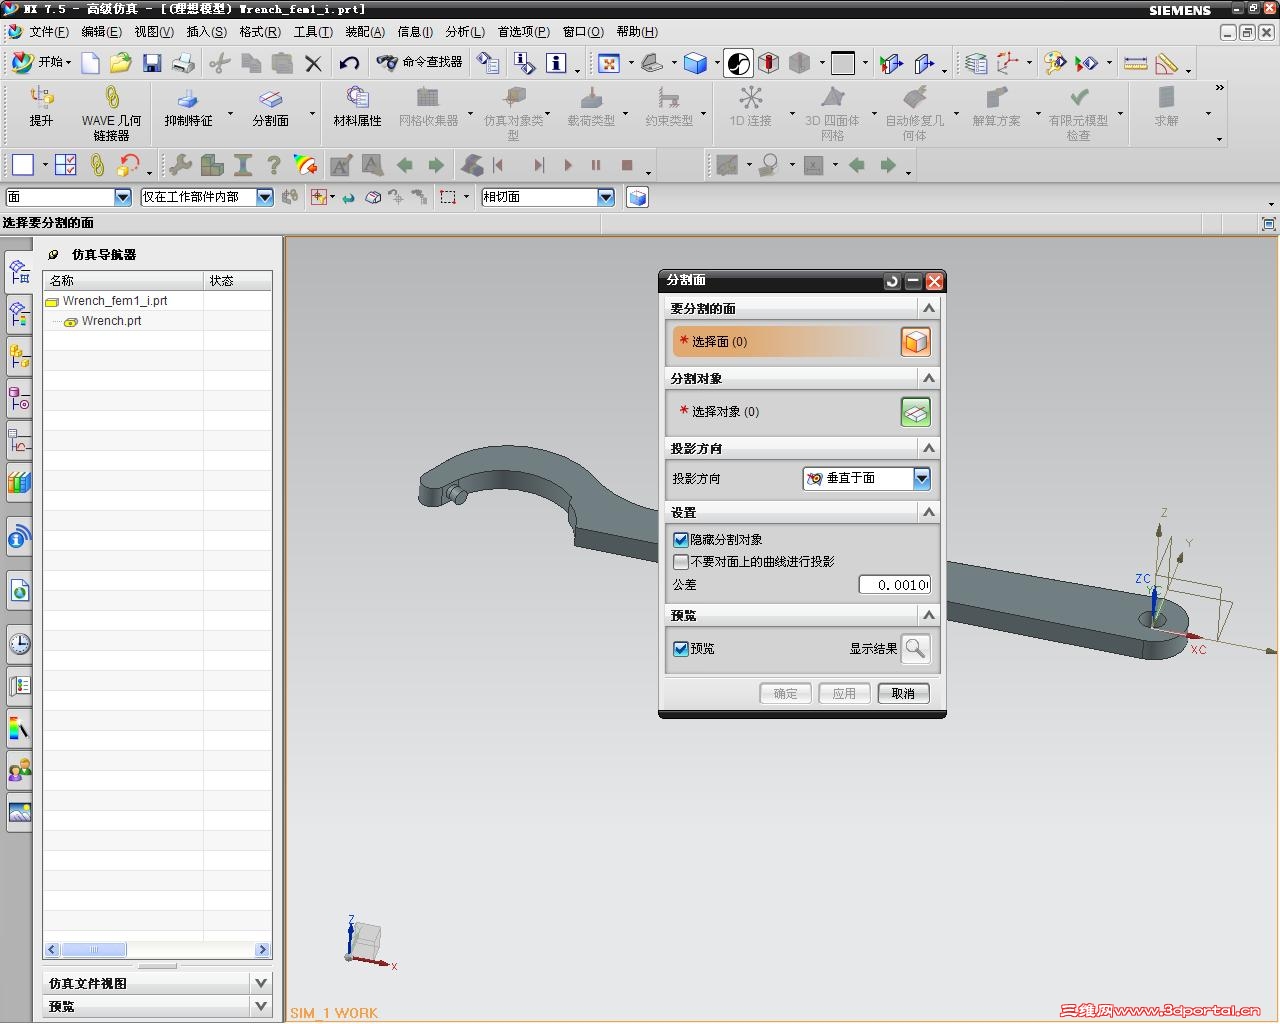Collapse the 设置 section
Viewport: 1280px width, 1024px height.
929,513
